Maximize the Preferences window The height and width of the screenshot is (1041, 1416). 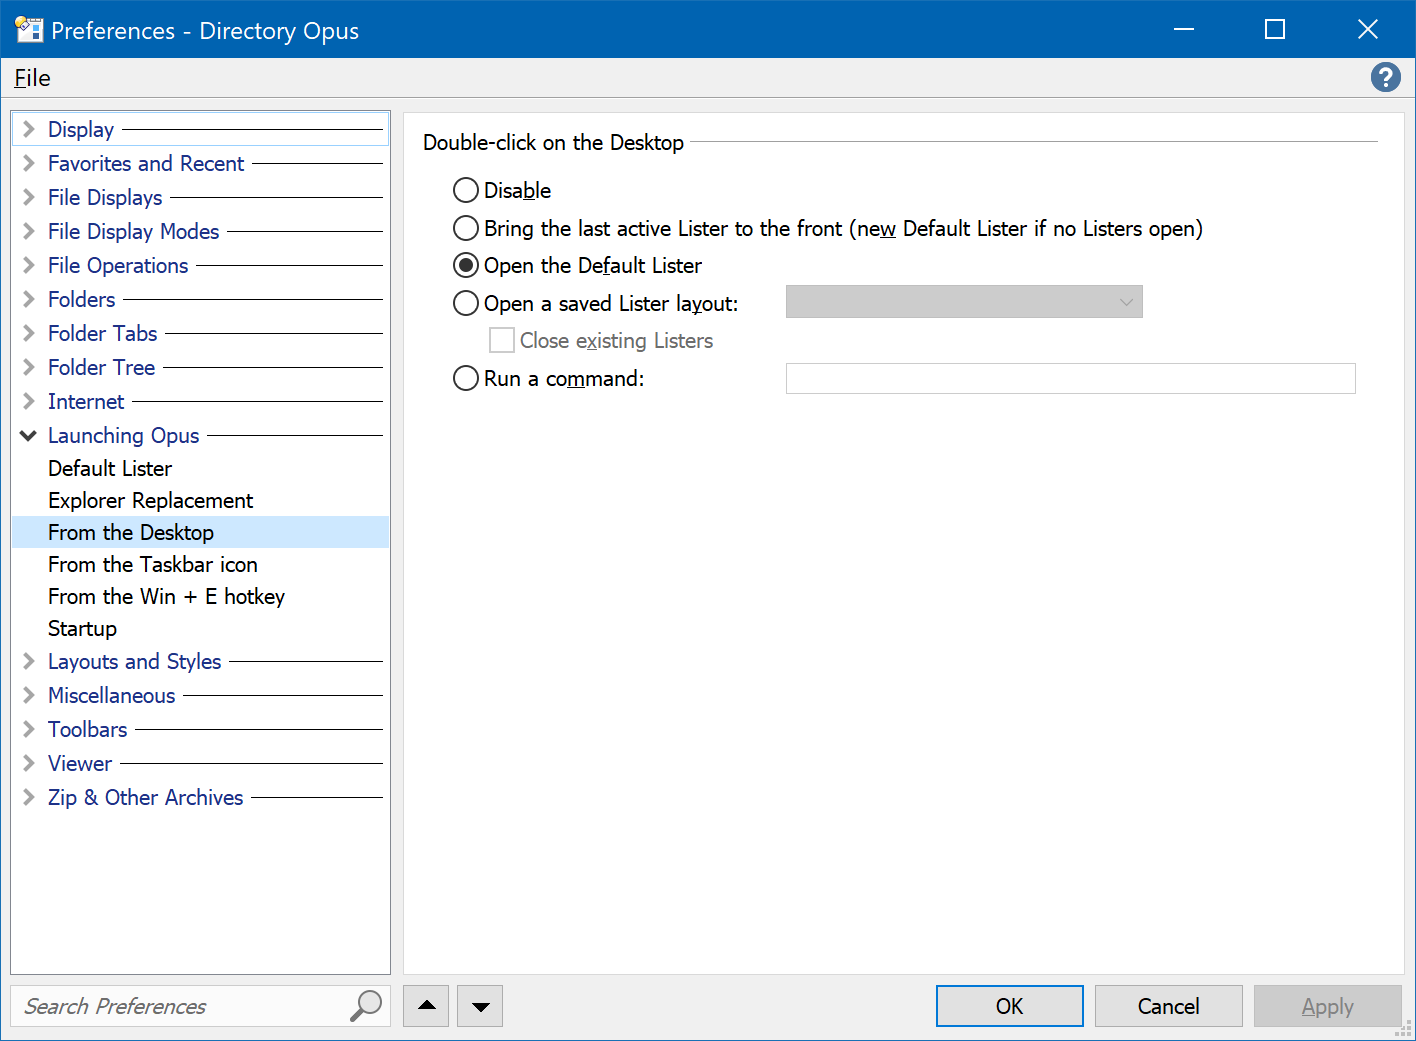click(1275, 29)
